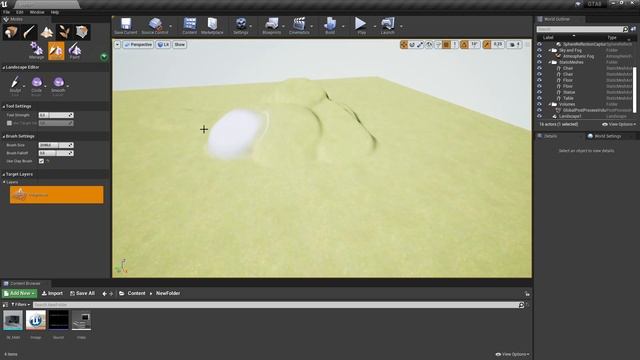Screen dimensions: 640x360
Task: Open the Perspective view dropdown
Action: pos(138,44)
